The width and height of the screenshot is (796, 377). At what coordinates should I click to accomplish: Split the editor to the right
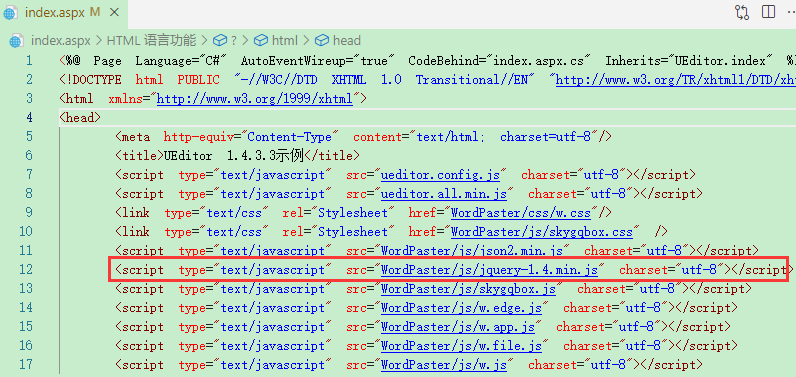click(x=769, y=12)
